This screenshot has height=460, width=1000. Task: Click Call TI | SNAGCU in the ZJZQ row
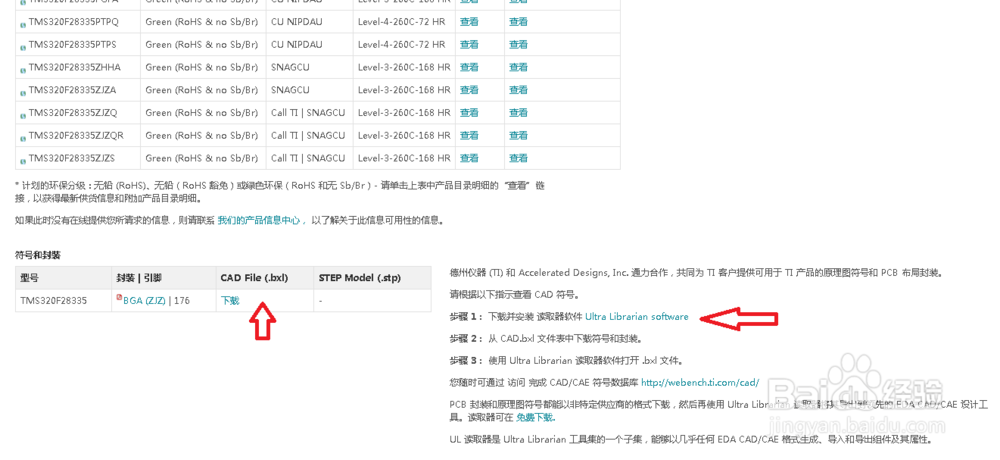[308, 112]
